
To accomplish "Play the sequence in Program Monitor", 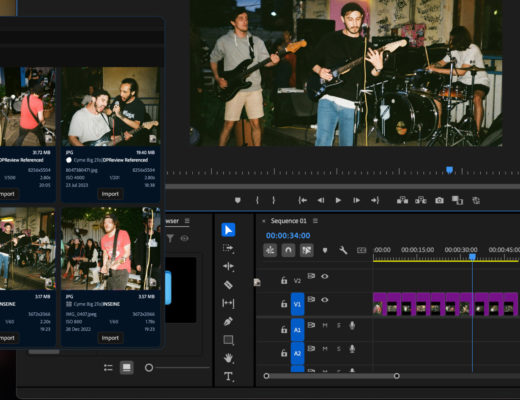I will (x=338, y=200).
